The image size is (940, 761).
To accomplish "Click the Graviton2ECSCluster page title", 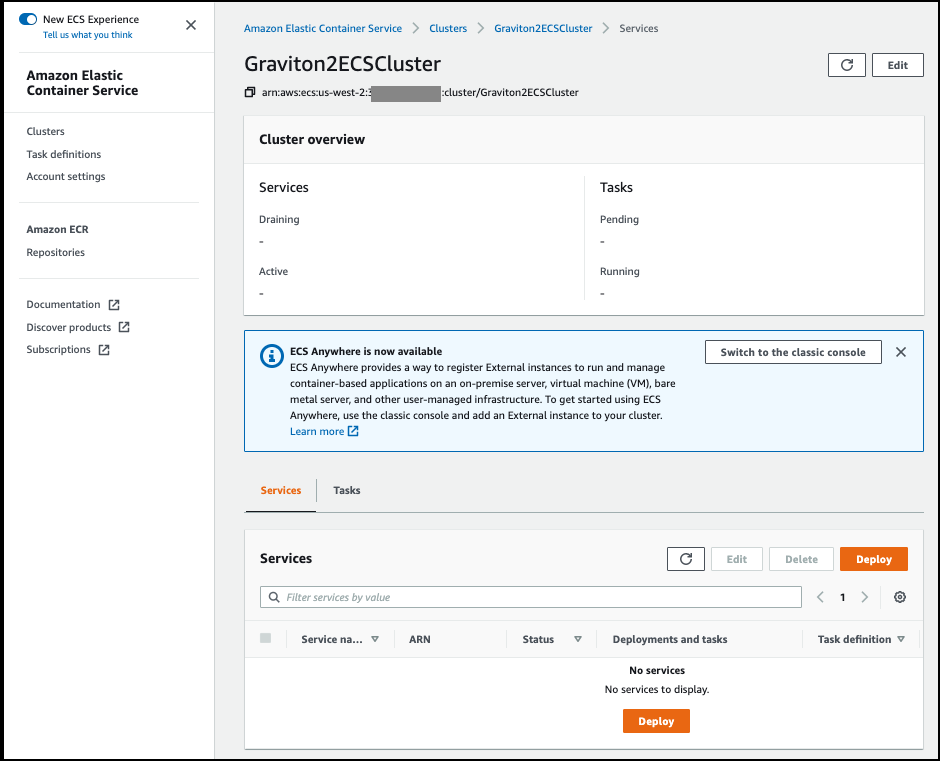I will pyautogui.click(x=342, y=64).
